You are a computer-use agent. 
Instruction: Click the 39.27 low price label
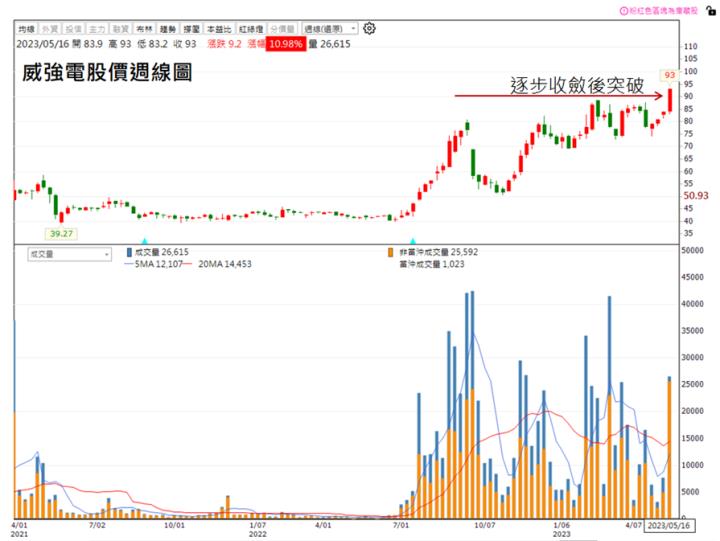pyautogui.click(x=62, y=234)
